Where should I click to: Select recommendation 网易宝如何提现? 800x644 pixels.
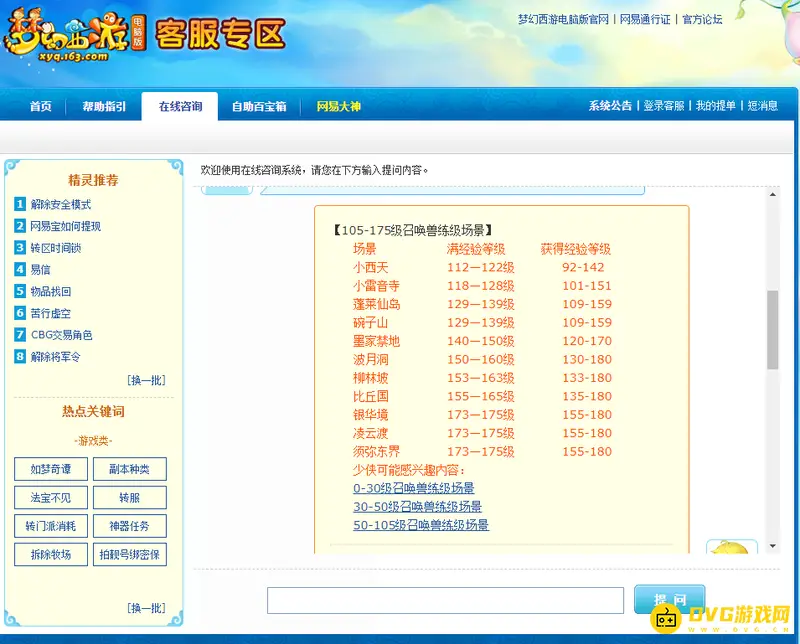[65, 226]
